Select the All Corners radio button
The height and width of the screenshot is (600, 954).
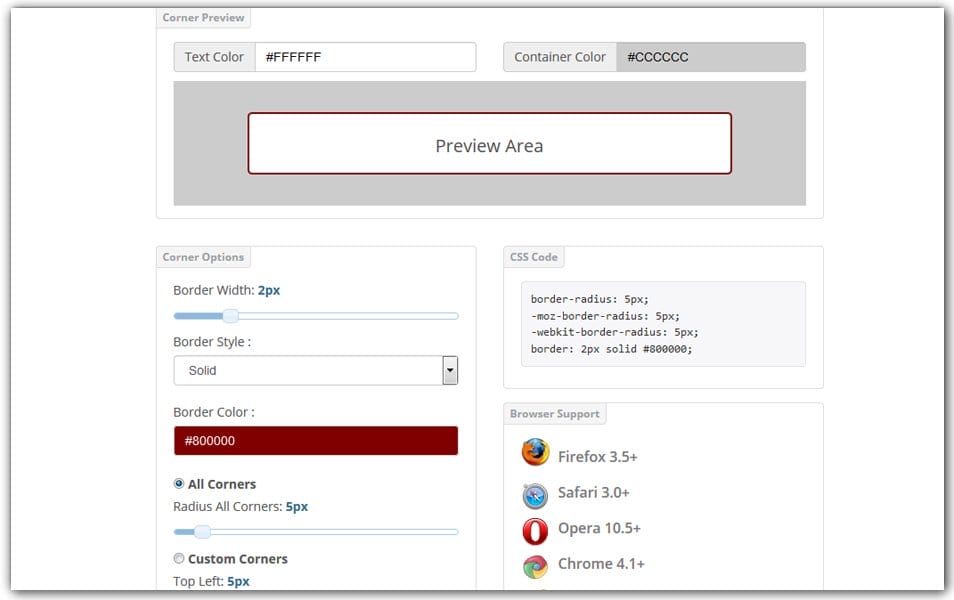click(179, 483)
